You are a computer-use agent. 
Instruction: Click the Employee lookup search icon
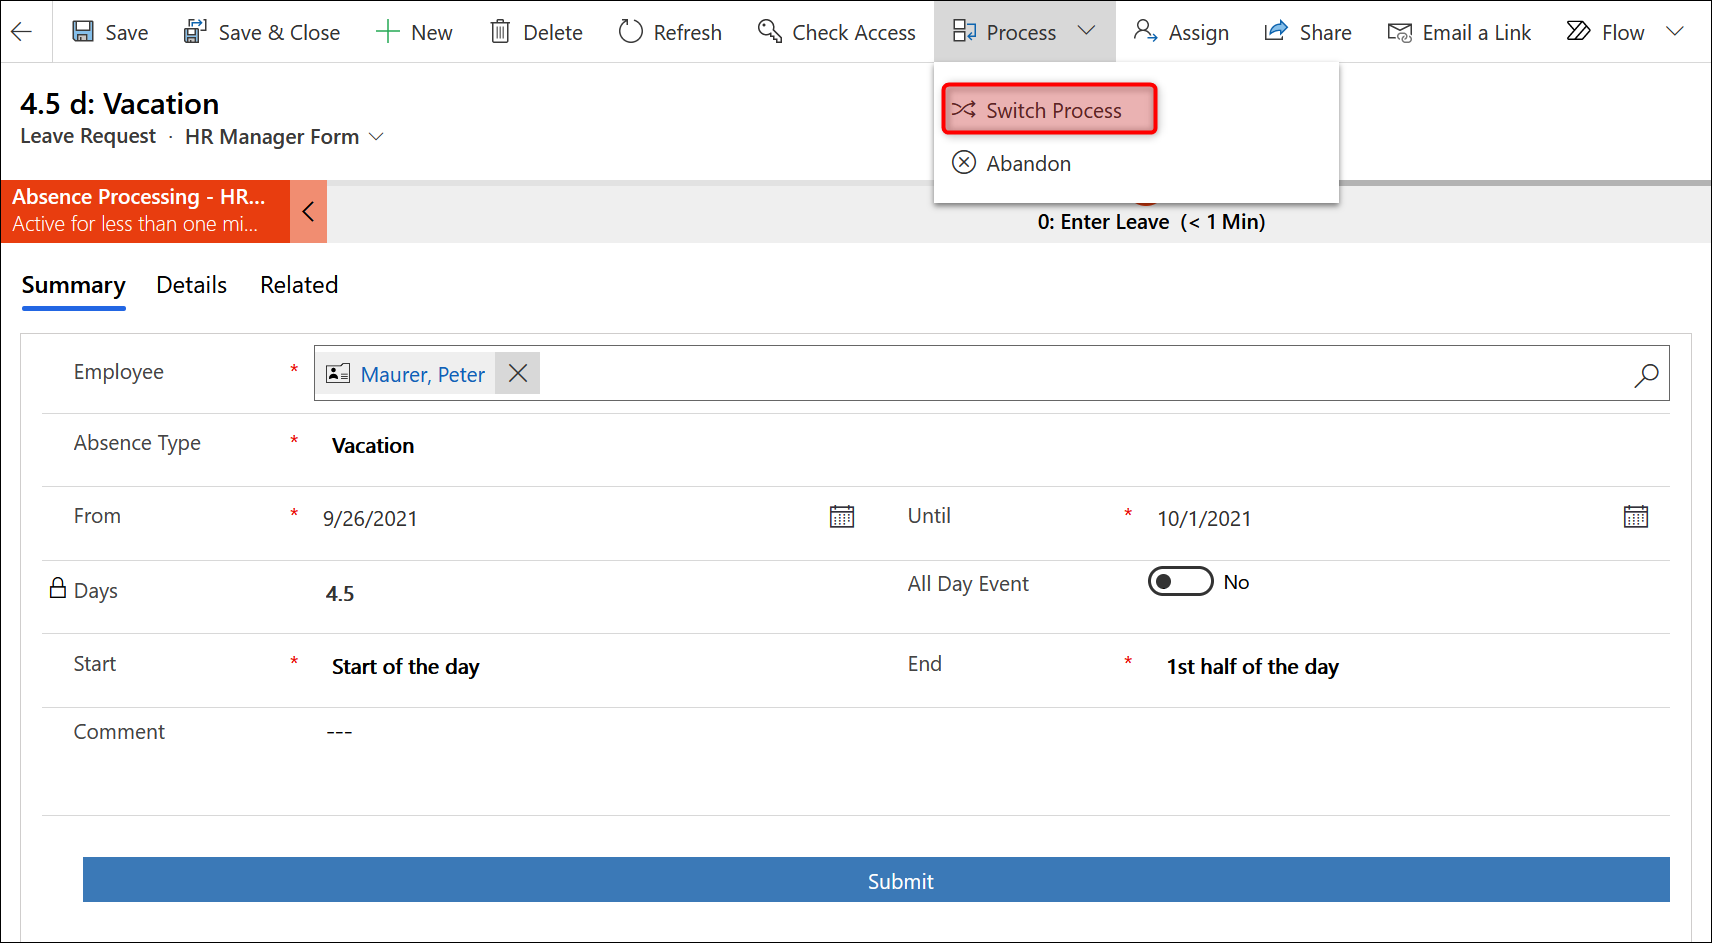tap(1646, 375)
